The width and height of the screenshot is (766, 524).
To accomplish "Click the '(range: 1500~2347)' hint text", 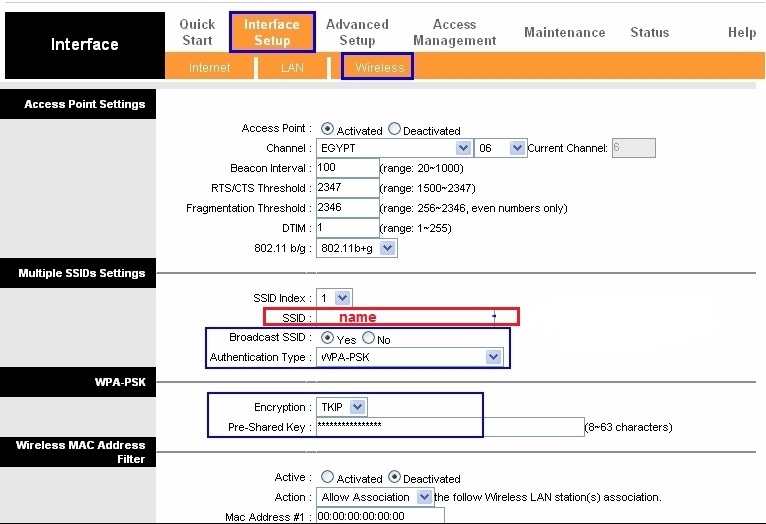I will point(427,189).
